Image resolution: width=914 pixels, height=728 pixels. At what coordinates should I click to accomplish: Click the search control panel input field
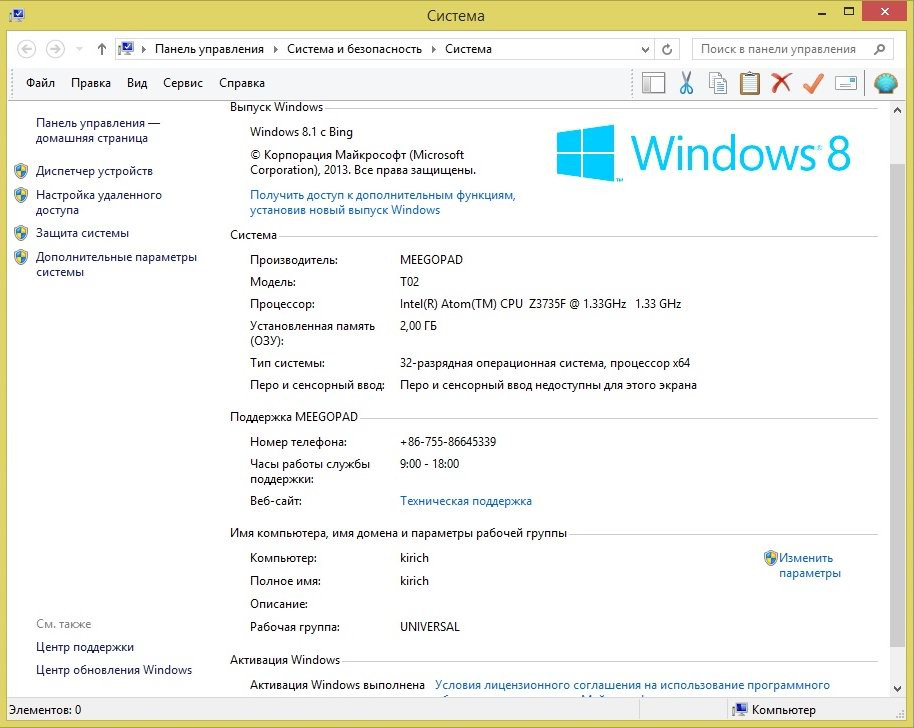[x=780, y=49]
